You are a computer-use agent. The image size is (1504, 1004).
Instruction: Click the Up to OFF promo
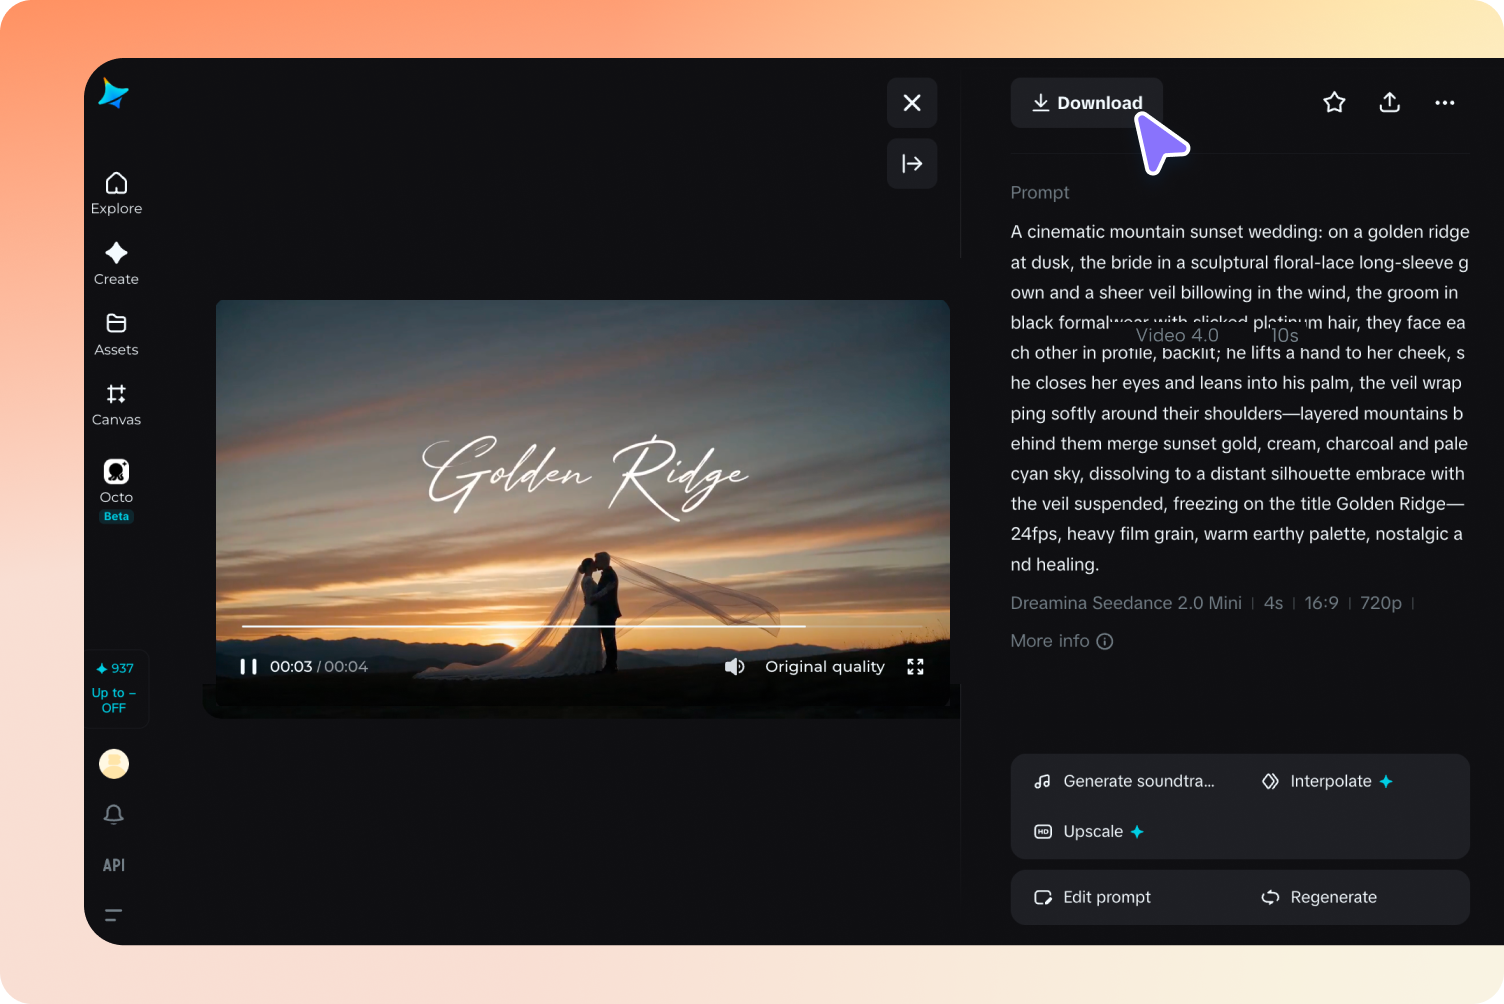tap(114, 700)
